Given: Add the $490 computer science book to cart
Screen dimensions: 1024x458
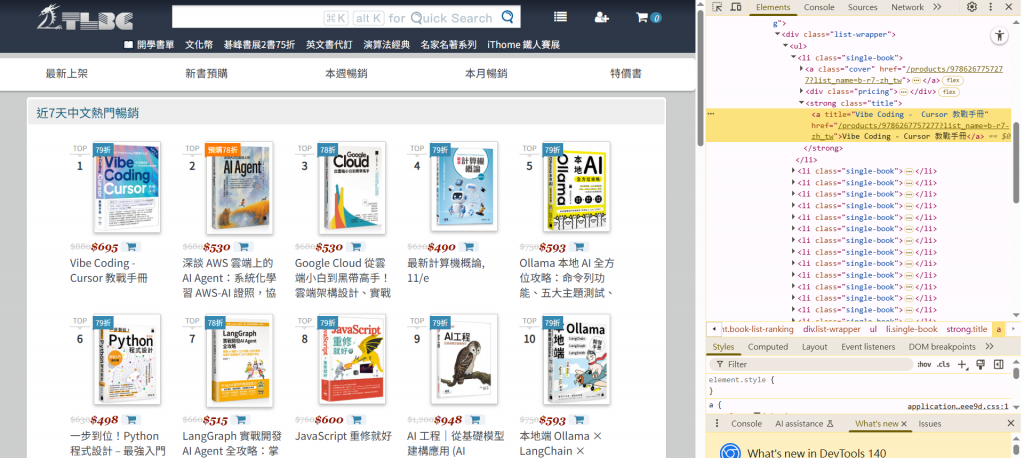Looking at the screenshot, I should tap(468, 247).
